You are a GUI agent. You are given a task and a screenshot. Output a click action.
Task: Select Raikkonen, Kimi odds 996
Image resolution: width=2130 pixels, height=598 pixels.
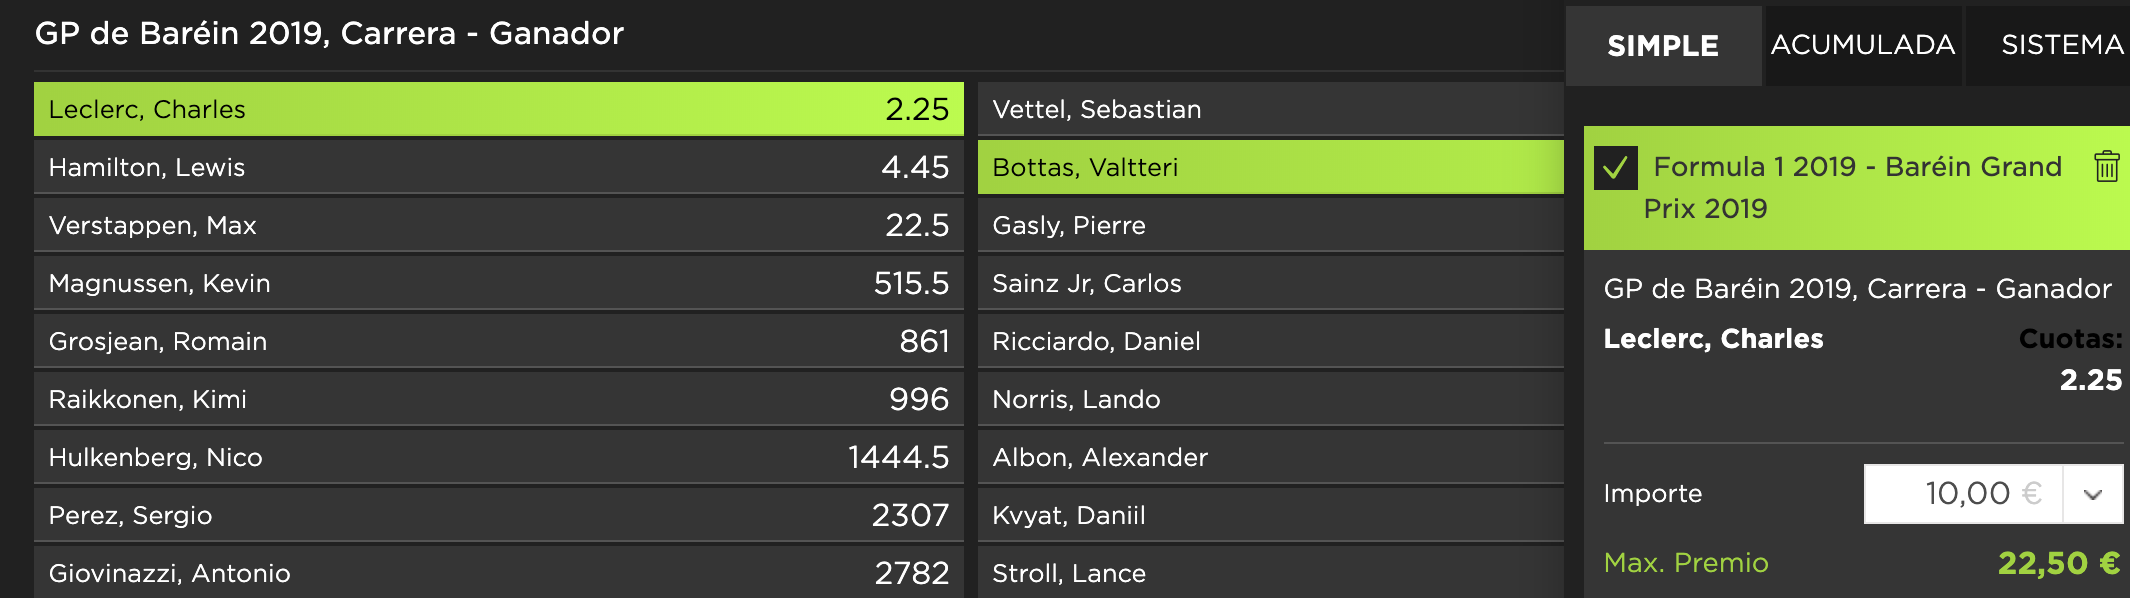[x=499, y=399]
